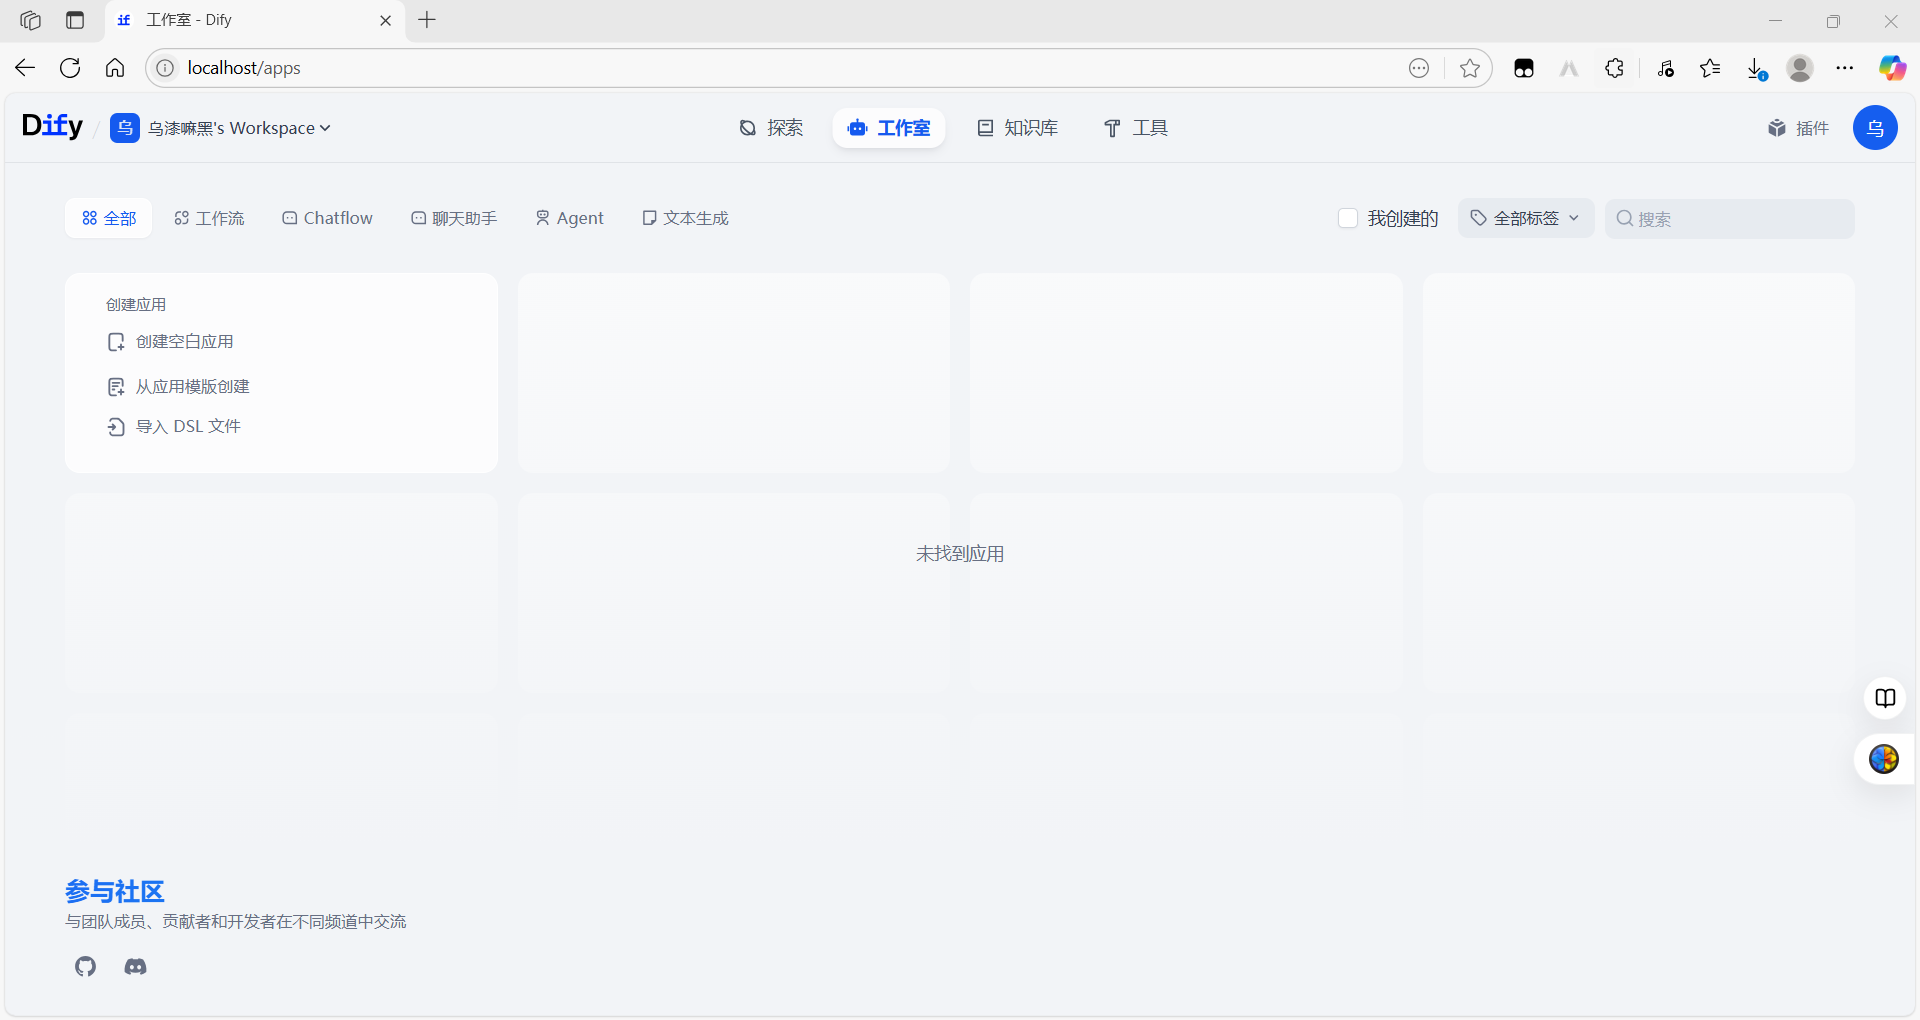Open the Discord community icon
The image size is (1920, 1020).
pos(135,966)
